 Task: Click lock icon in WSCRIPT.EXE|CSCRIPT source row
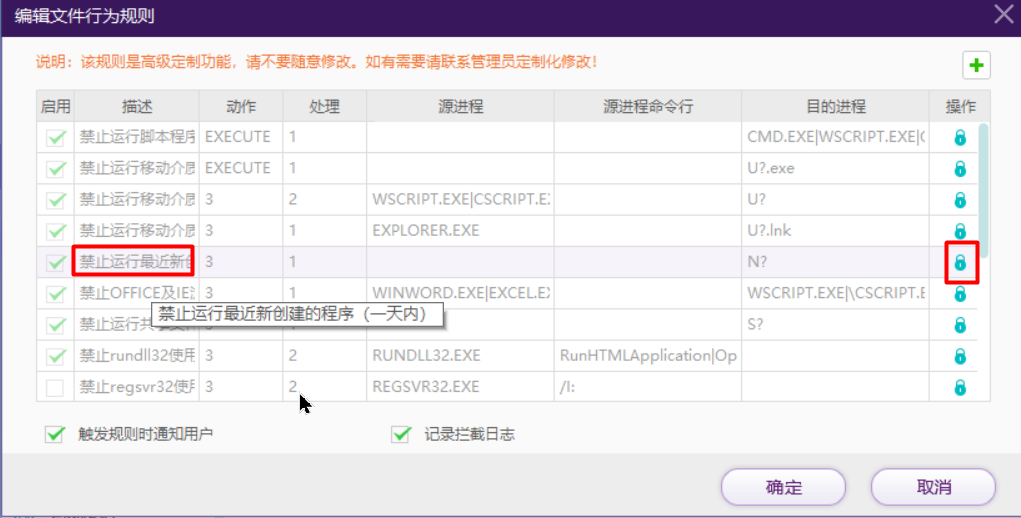pos(960,200)
